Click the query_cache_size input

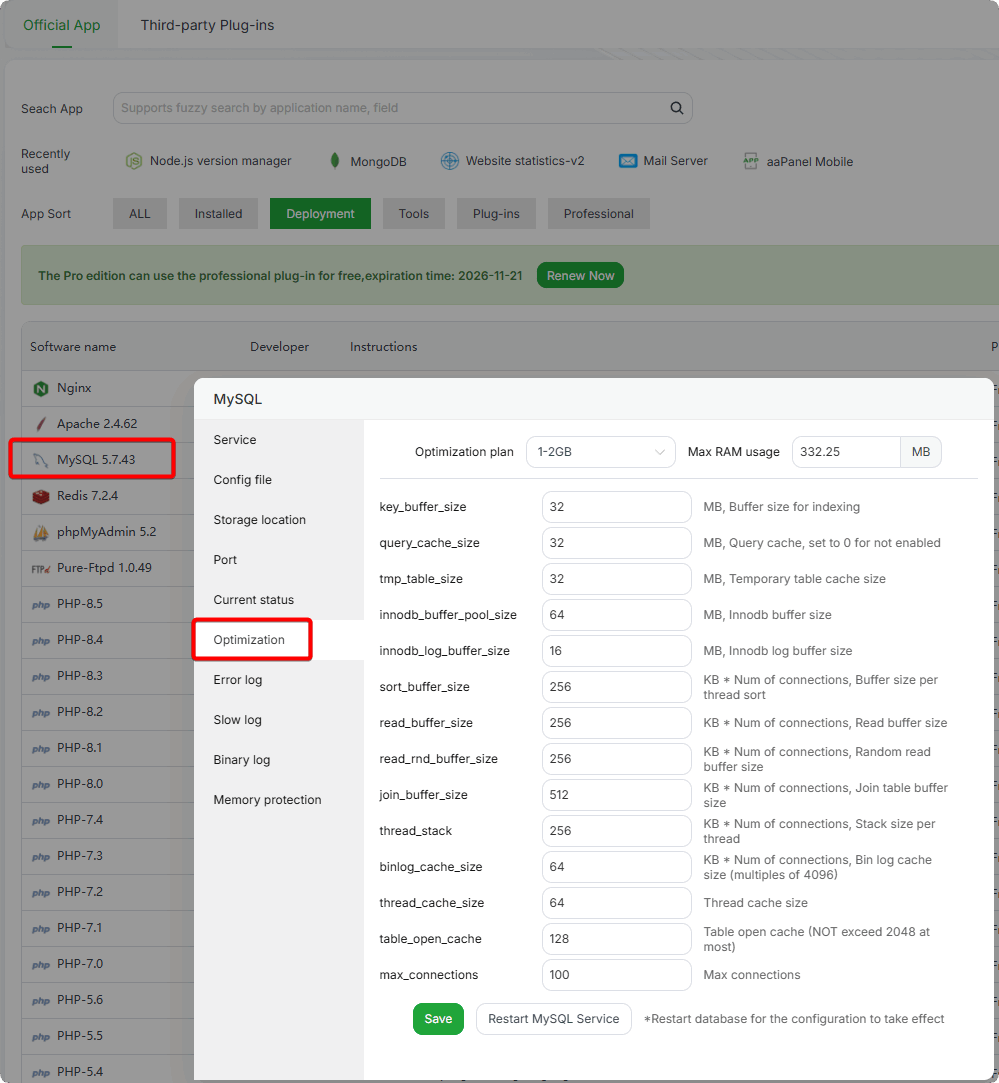point(616,543)
